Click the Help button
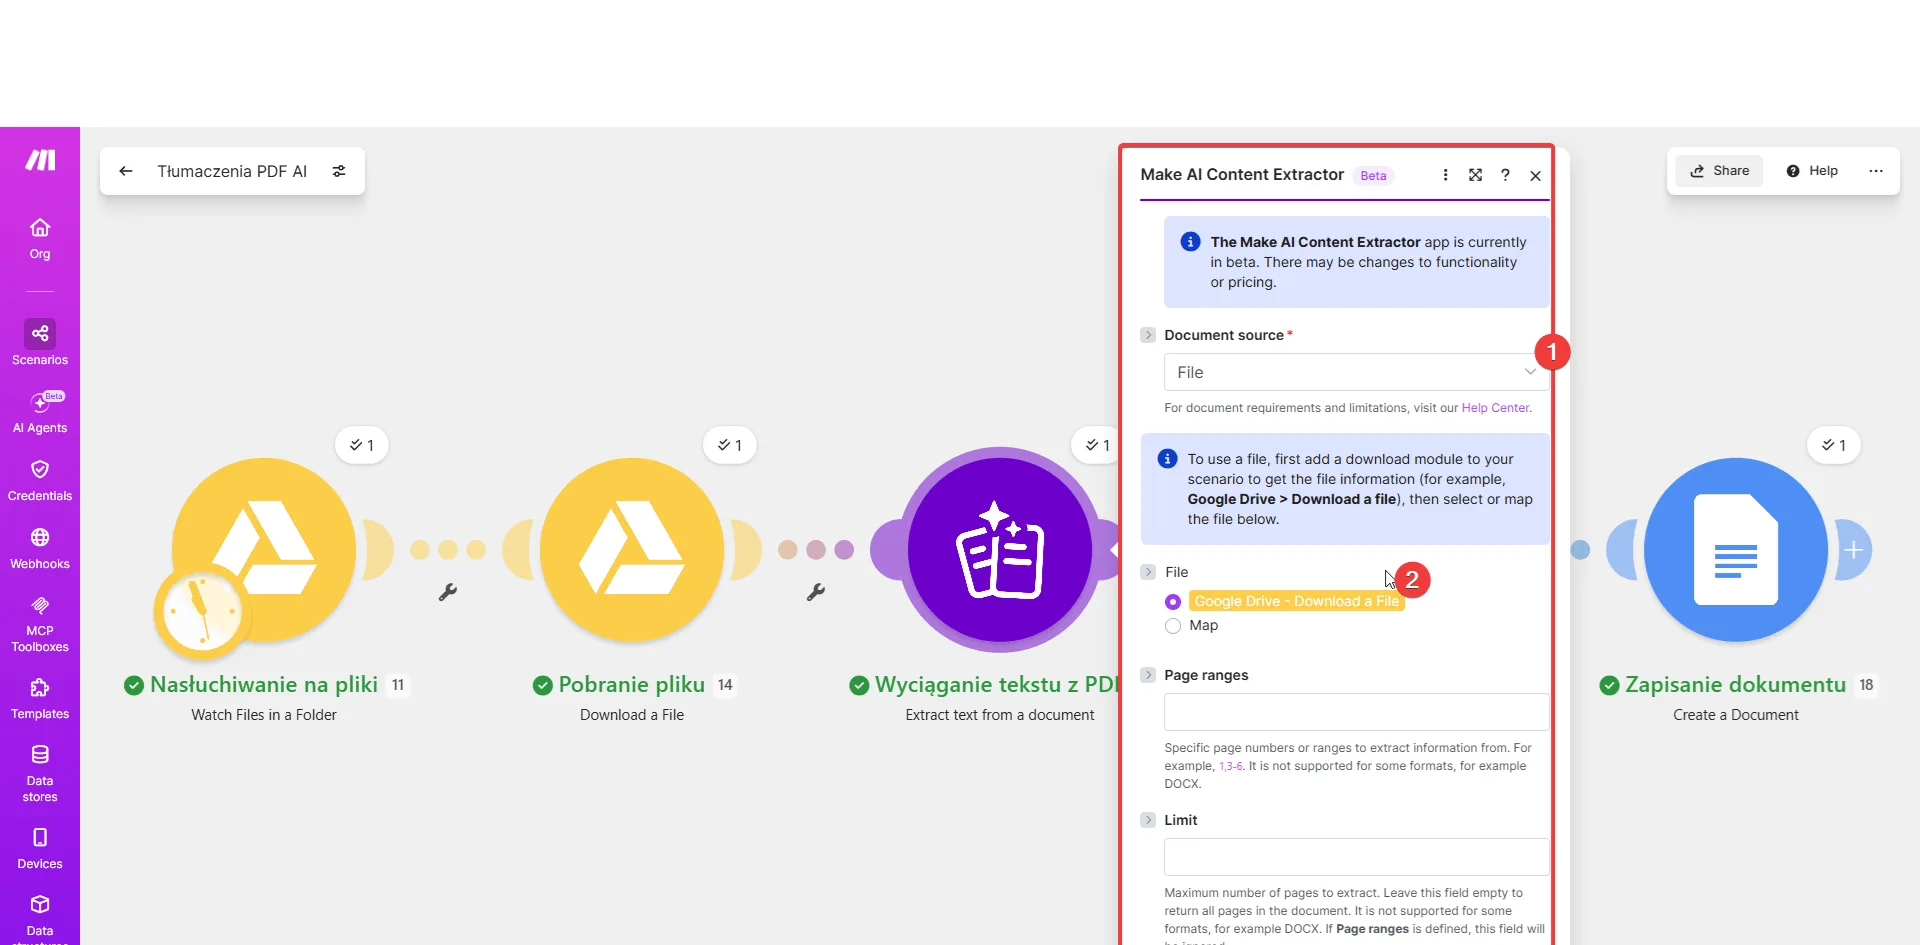 point(1812,171)
